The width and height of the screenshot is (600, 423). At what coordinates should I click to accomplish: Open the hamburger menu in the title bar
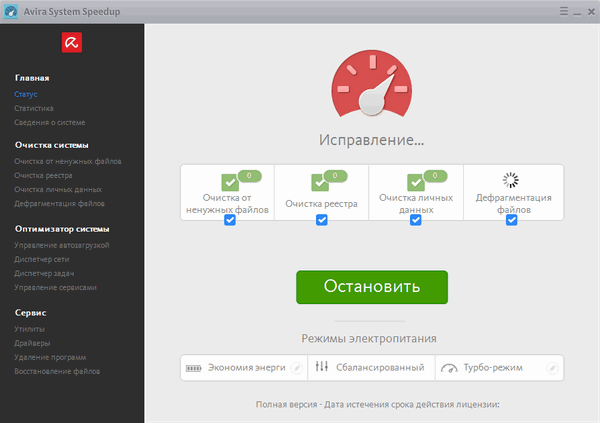(x=564, y=11)
